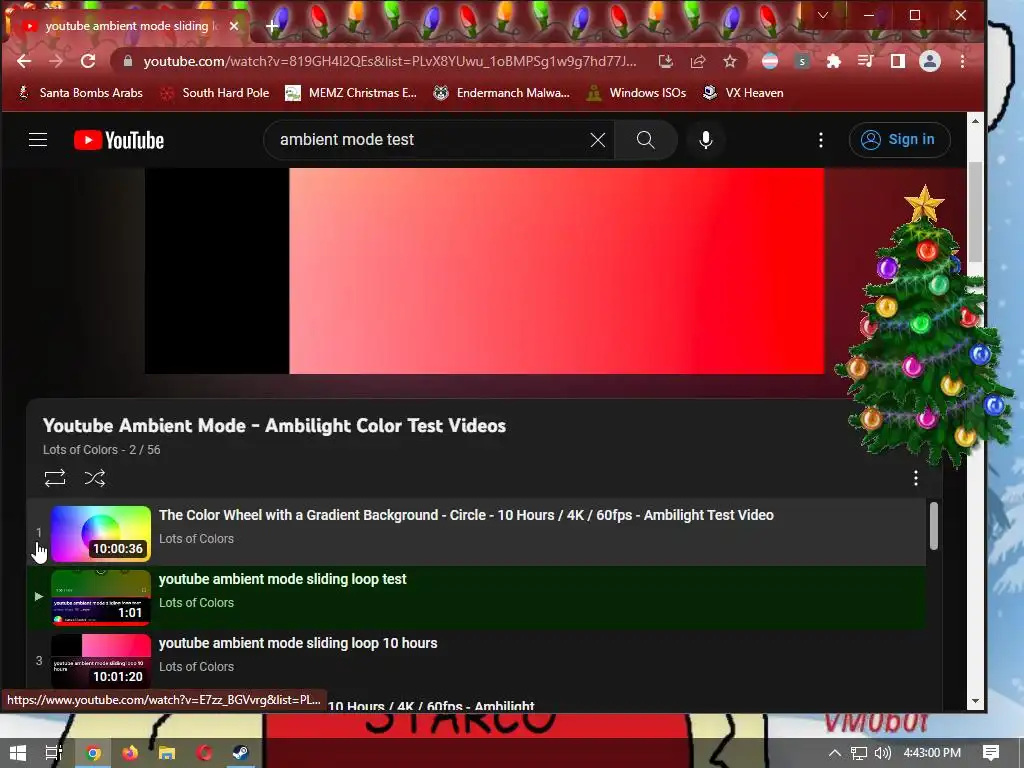Open the South Hard Pole bookmark
Viewport: 1024px width, 768px height.
pos(215,93)
